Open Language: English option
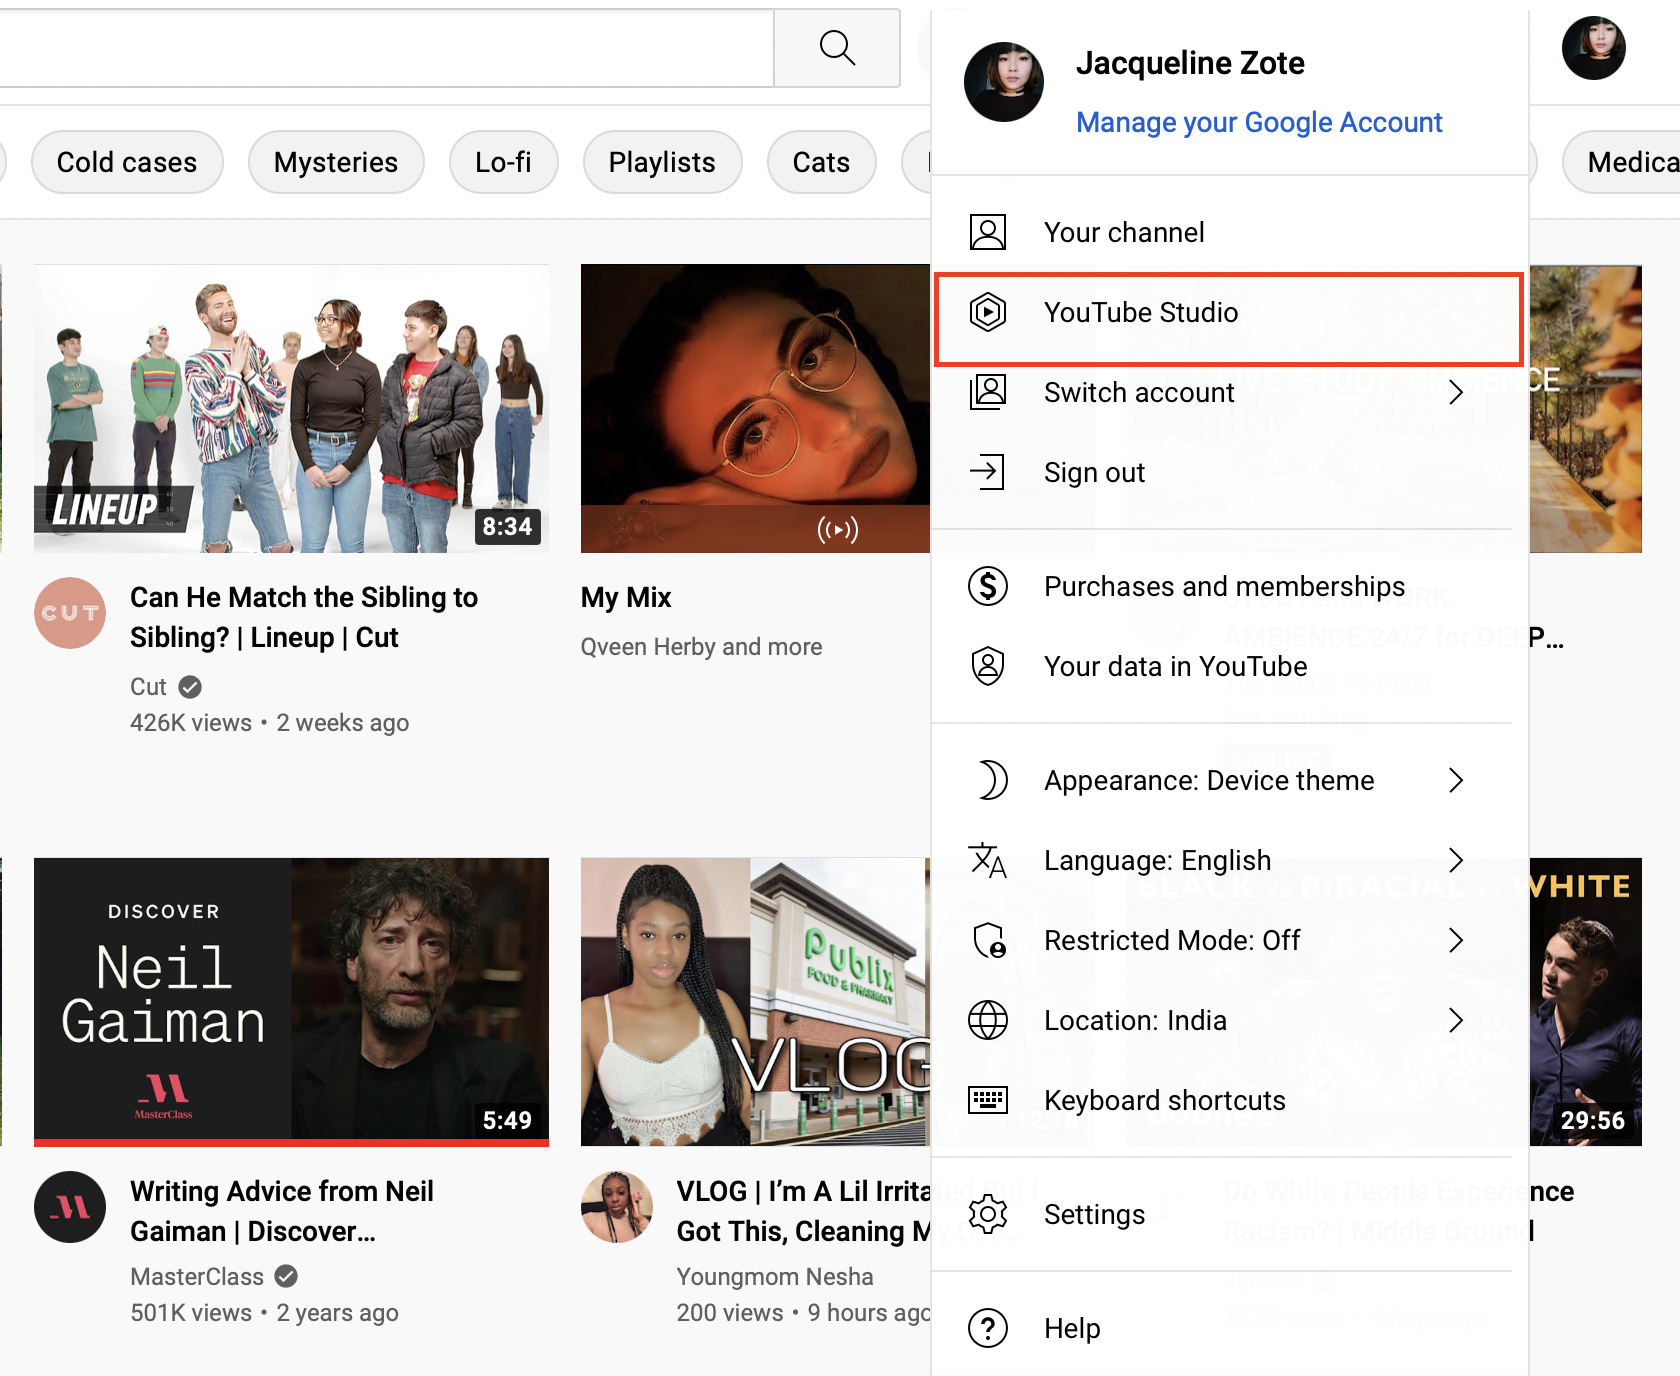Image resolution: width=1680 pixels, height=1376 pixels. (x=1229, y=860)
